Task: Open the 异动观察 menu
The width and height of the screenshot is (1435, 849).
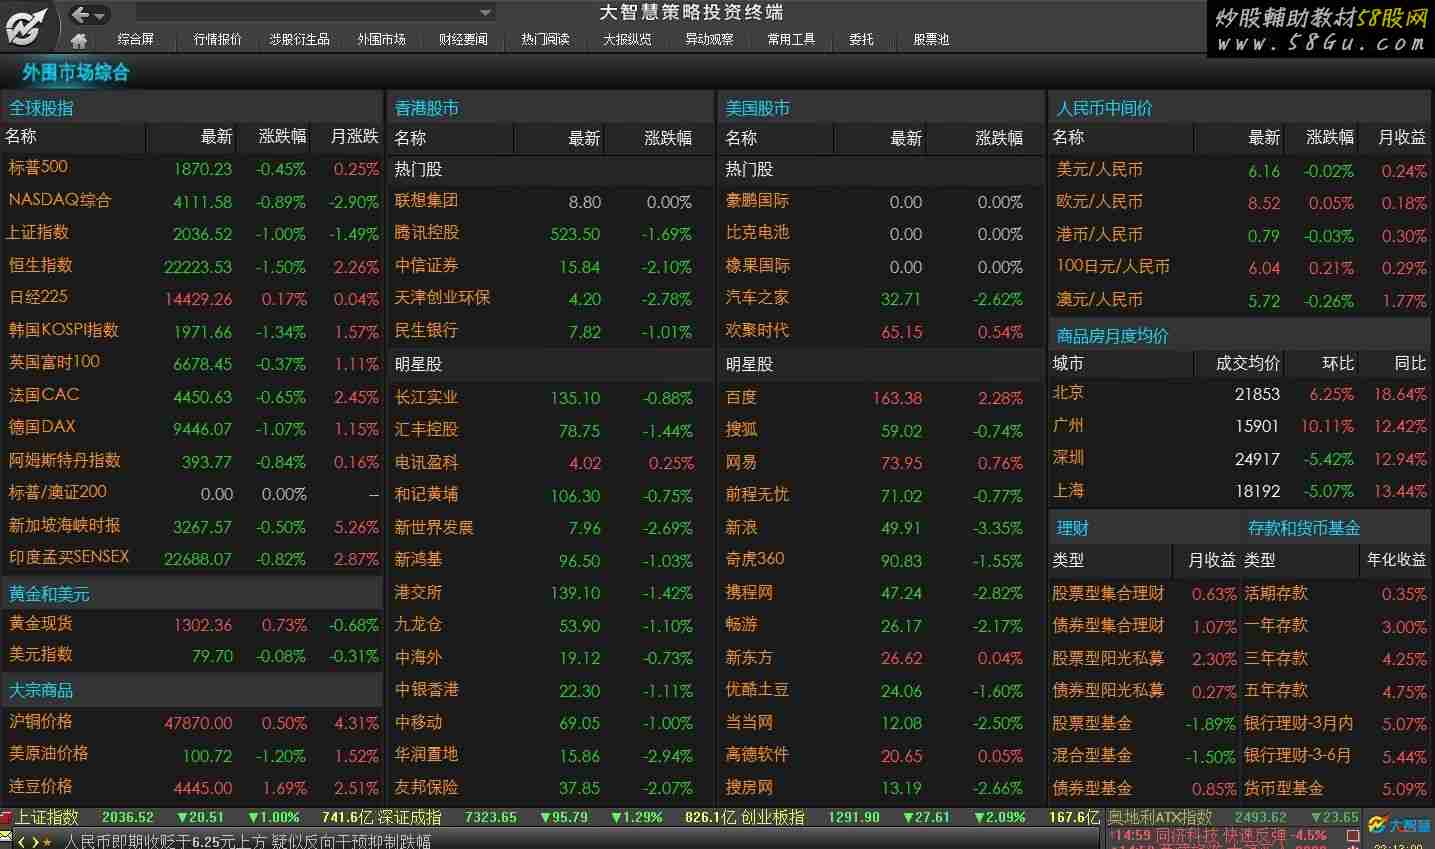Action: click(709, 39)
